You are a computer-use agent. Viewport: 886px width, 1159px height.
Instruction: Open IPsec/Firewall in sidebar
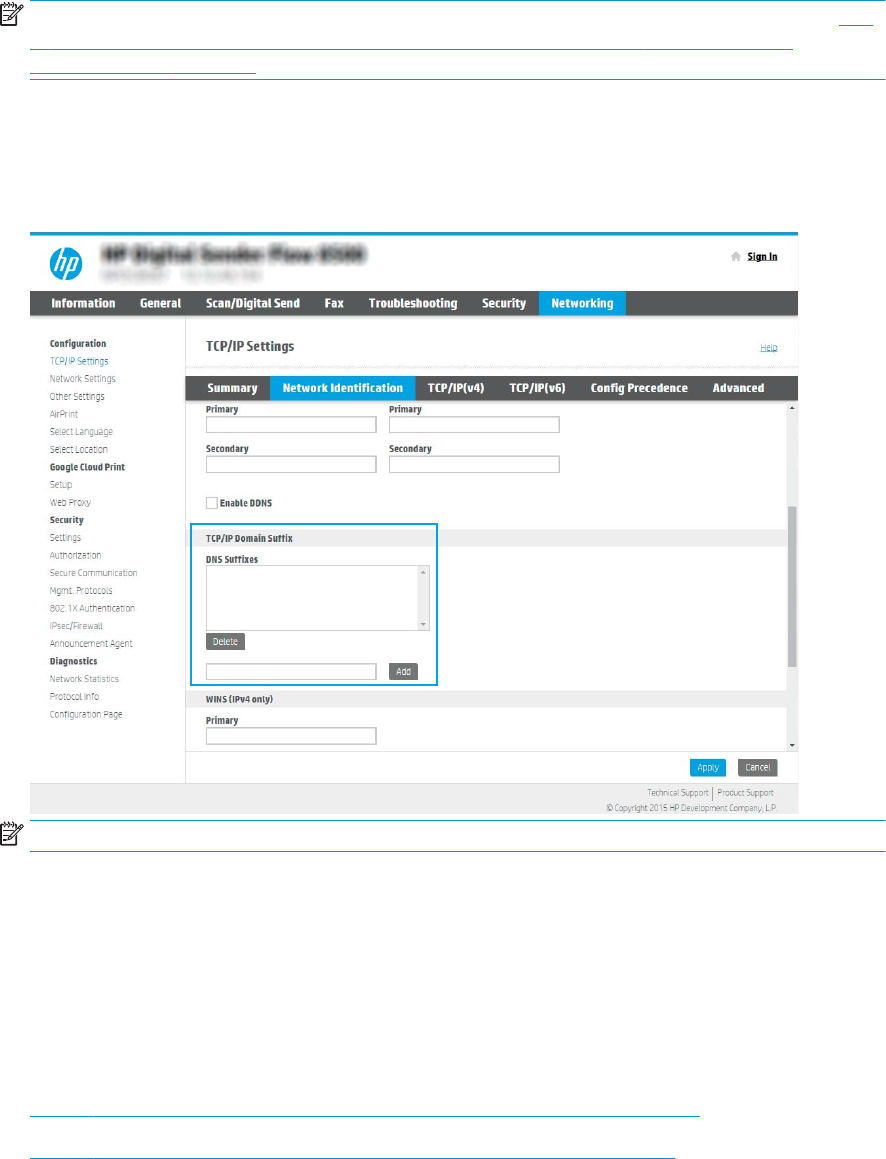(x=76, y=626)
